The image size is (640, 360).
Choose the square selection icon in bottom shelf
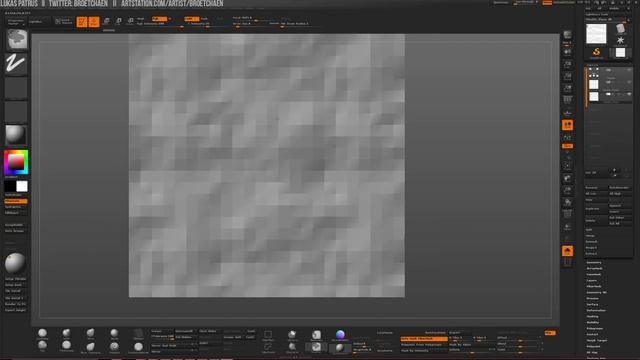[x=268, y=336]
